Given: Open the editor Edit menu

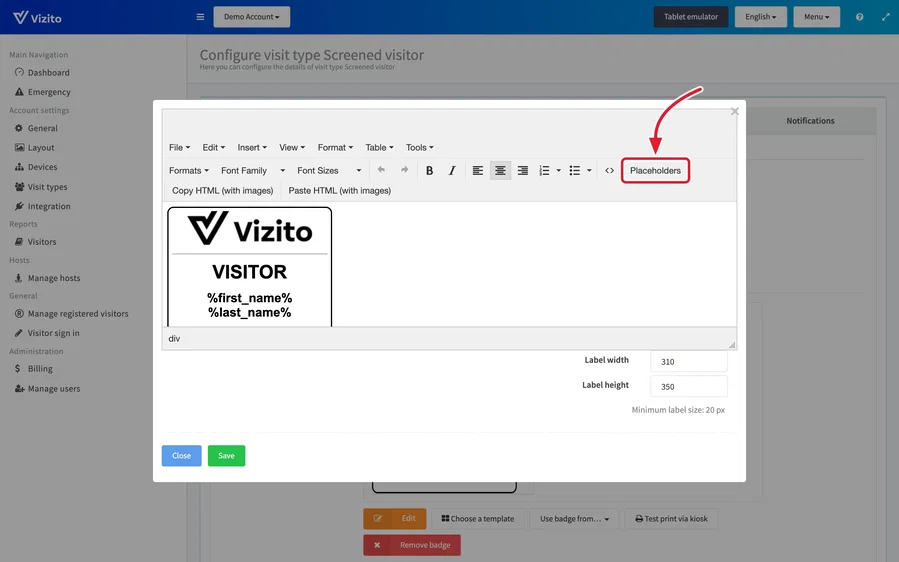Looking at the screenshot, I should pyautogui.click(x=213, y=147).
